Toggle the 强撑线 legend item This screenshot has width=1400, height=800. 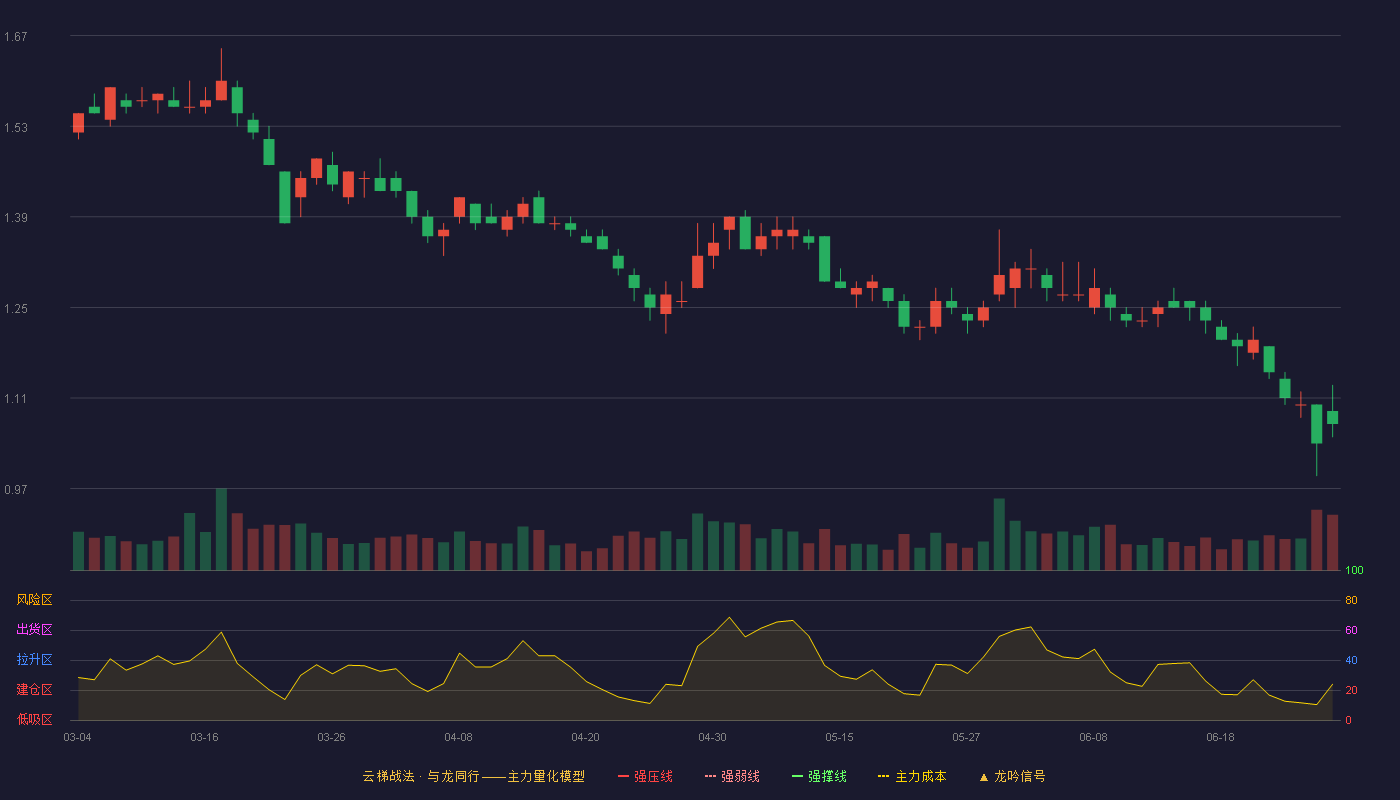[x=819, y=776]
